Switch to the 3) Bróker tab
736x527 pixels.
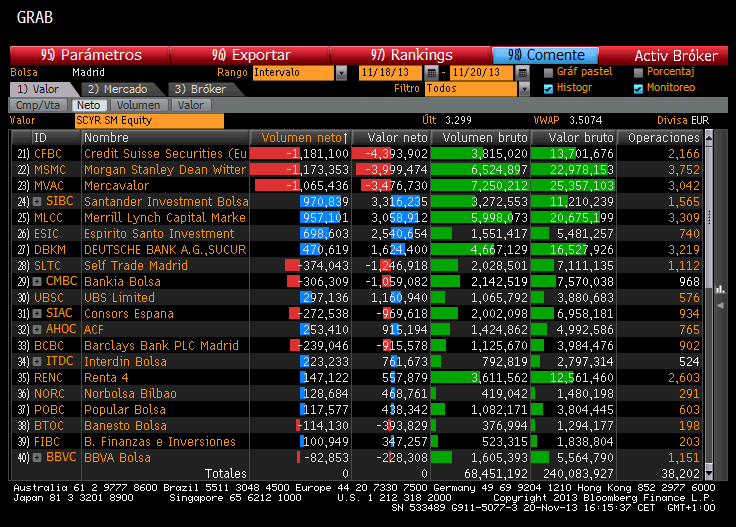click(202, 89)
